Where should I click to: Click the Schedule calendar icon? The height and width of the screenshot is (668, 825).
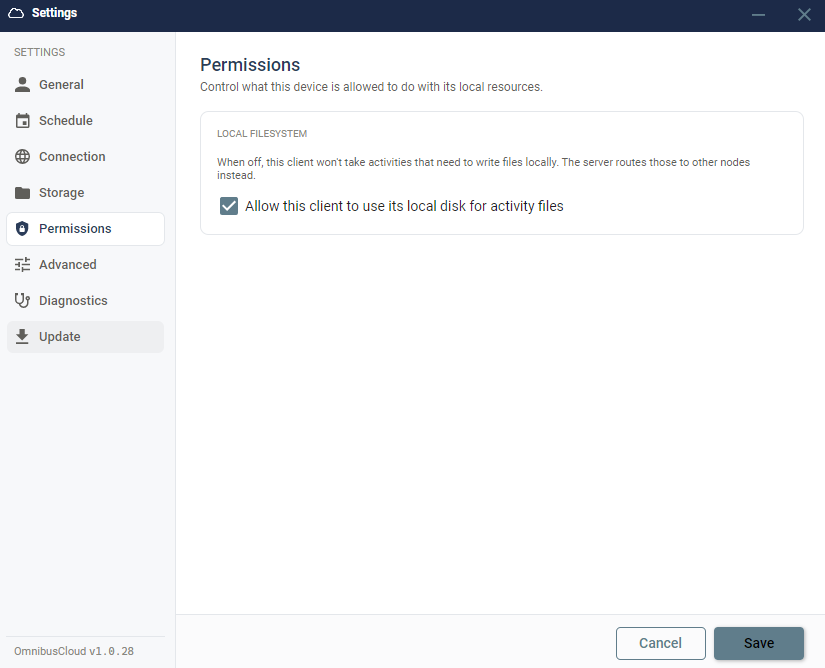point(22,120)
